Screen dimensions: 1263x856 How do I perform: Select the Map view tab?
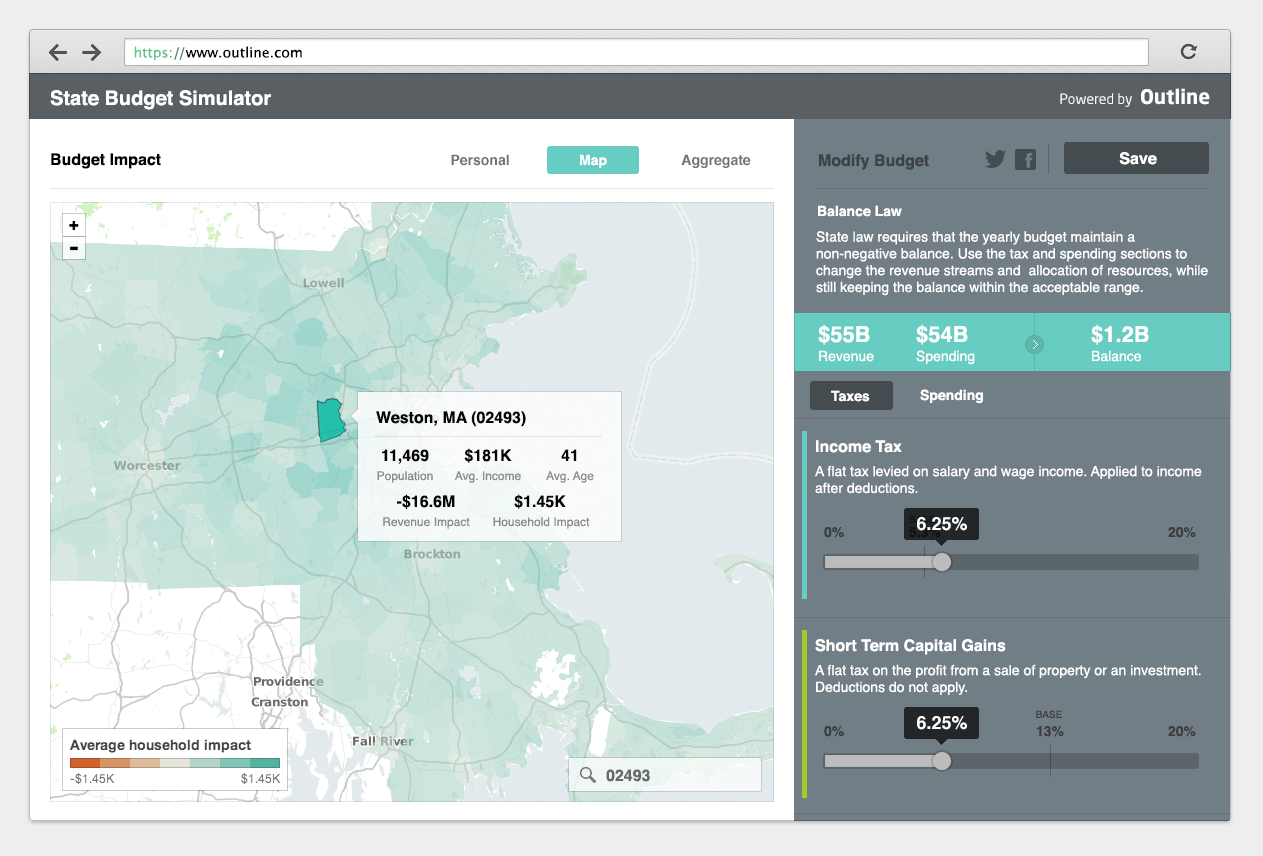(x=593, y=160)
